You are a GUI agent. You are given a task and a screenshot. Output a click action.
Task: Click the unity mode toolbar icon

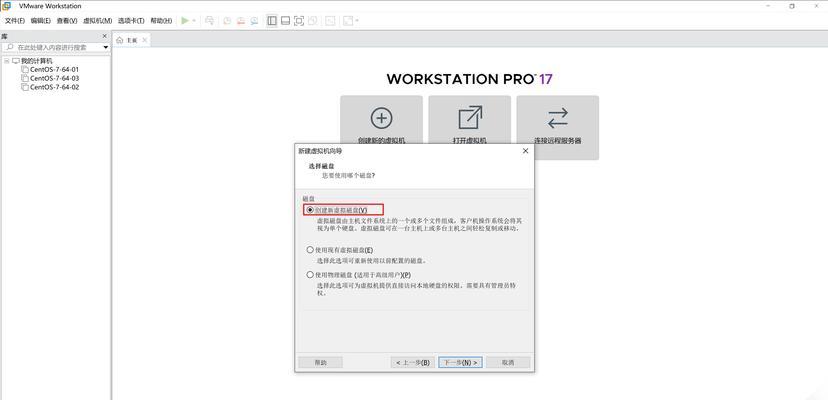pos(313,21)
